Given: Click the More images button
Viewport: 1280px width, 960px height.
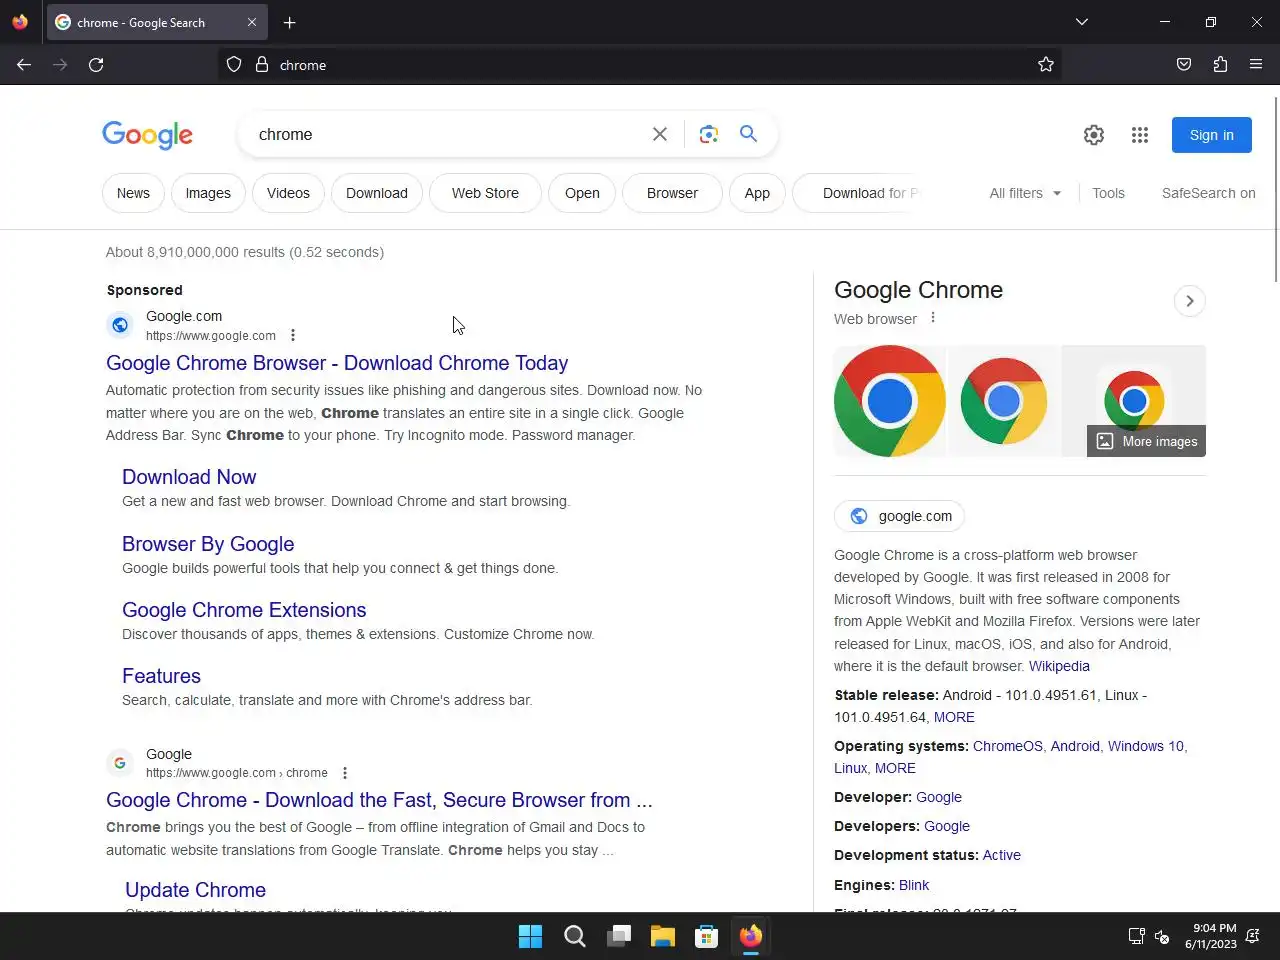Looking at the screenshot, I should coord(1146,441).
